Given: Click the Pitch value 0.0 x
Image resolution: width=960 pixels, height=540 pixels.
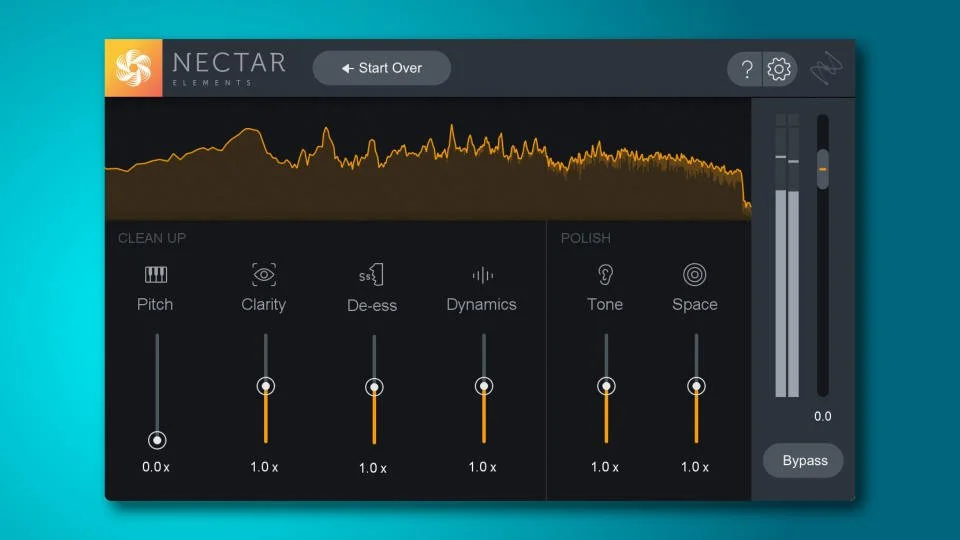Looking at the screenshot, I should (156, 467).
